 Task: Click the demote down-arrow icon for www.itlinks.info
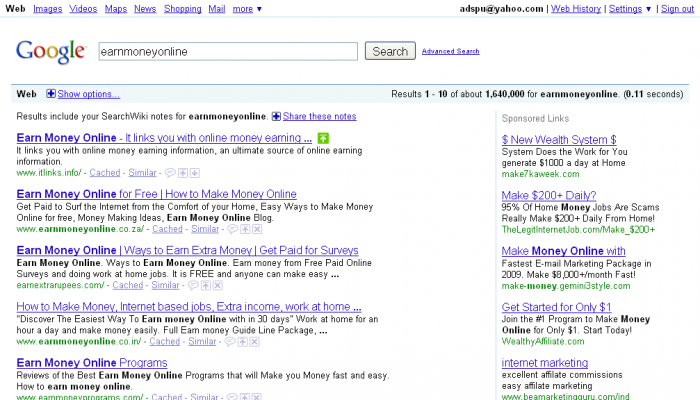pyautogui.click(x=195, y=173)
